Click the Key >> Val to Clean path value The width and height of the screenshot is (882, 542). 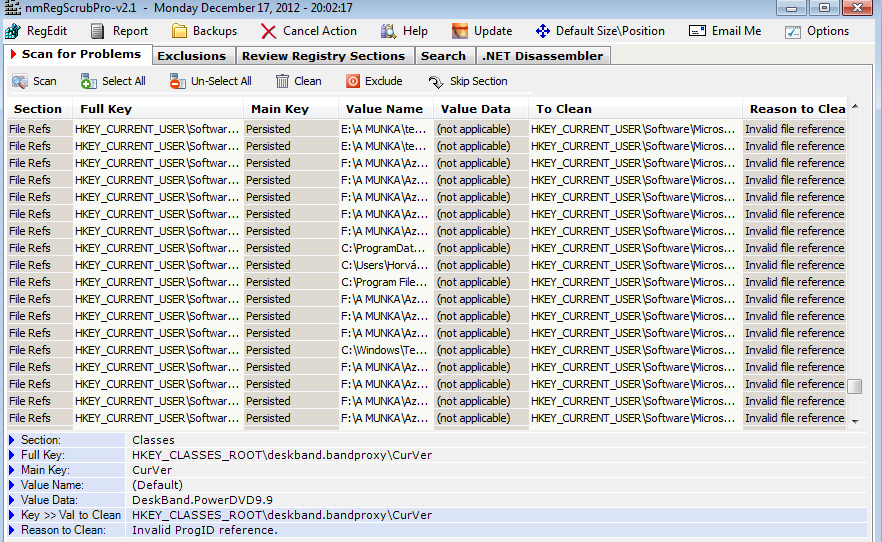tap(282, 515)
